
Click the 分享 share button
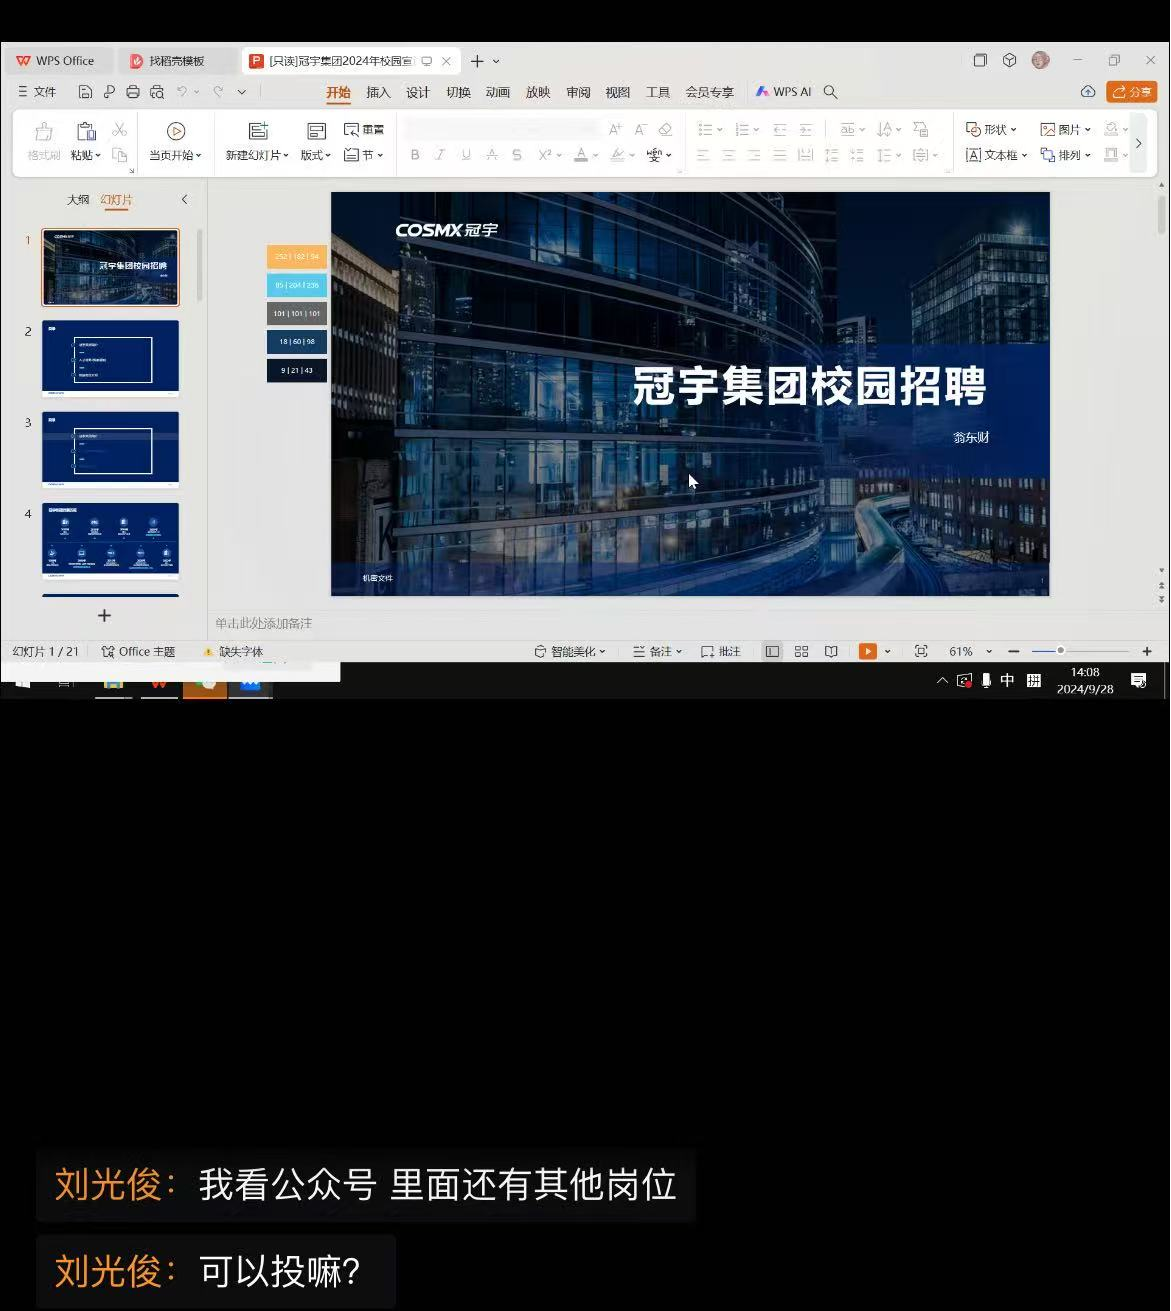point(1131,92)
